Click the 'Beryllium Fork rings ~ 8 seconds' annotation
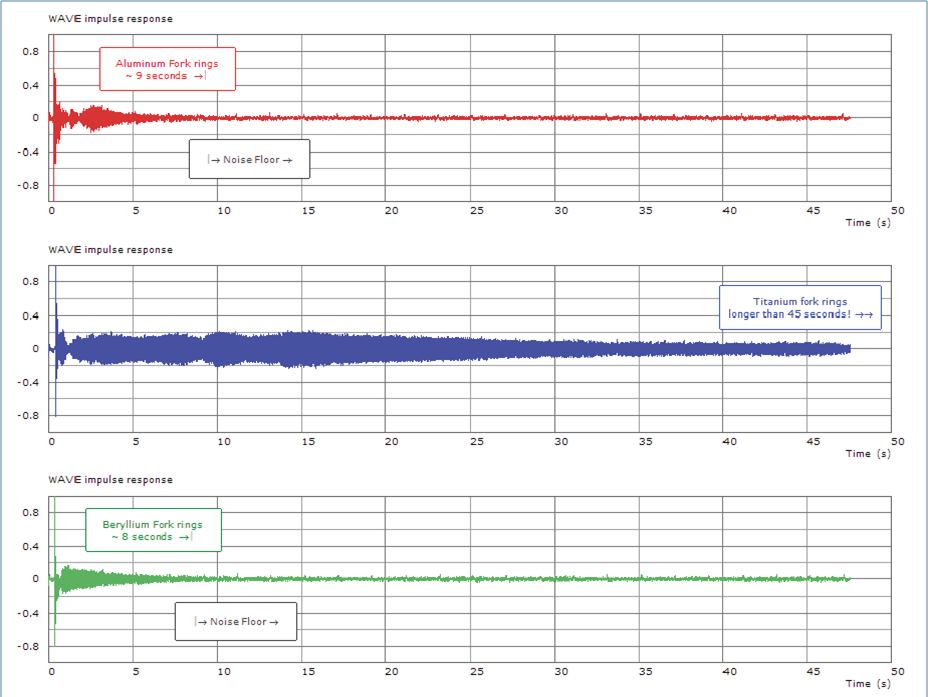Screen dimensions: 928x697 tap(153, 530)
